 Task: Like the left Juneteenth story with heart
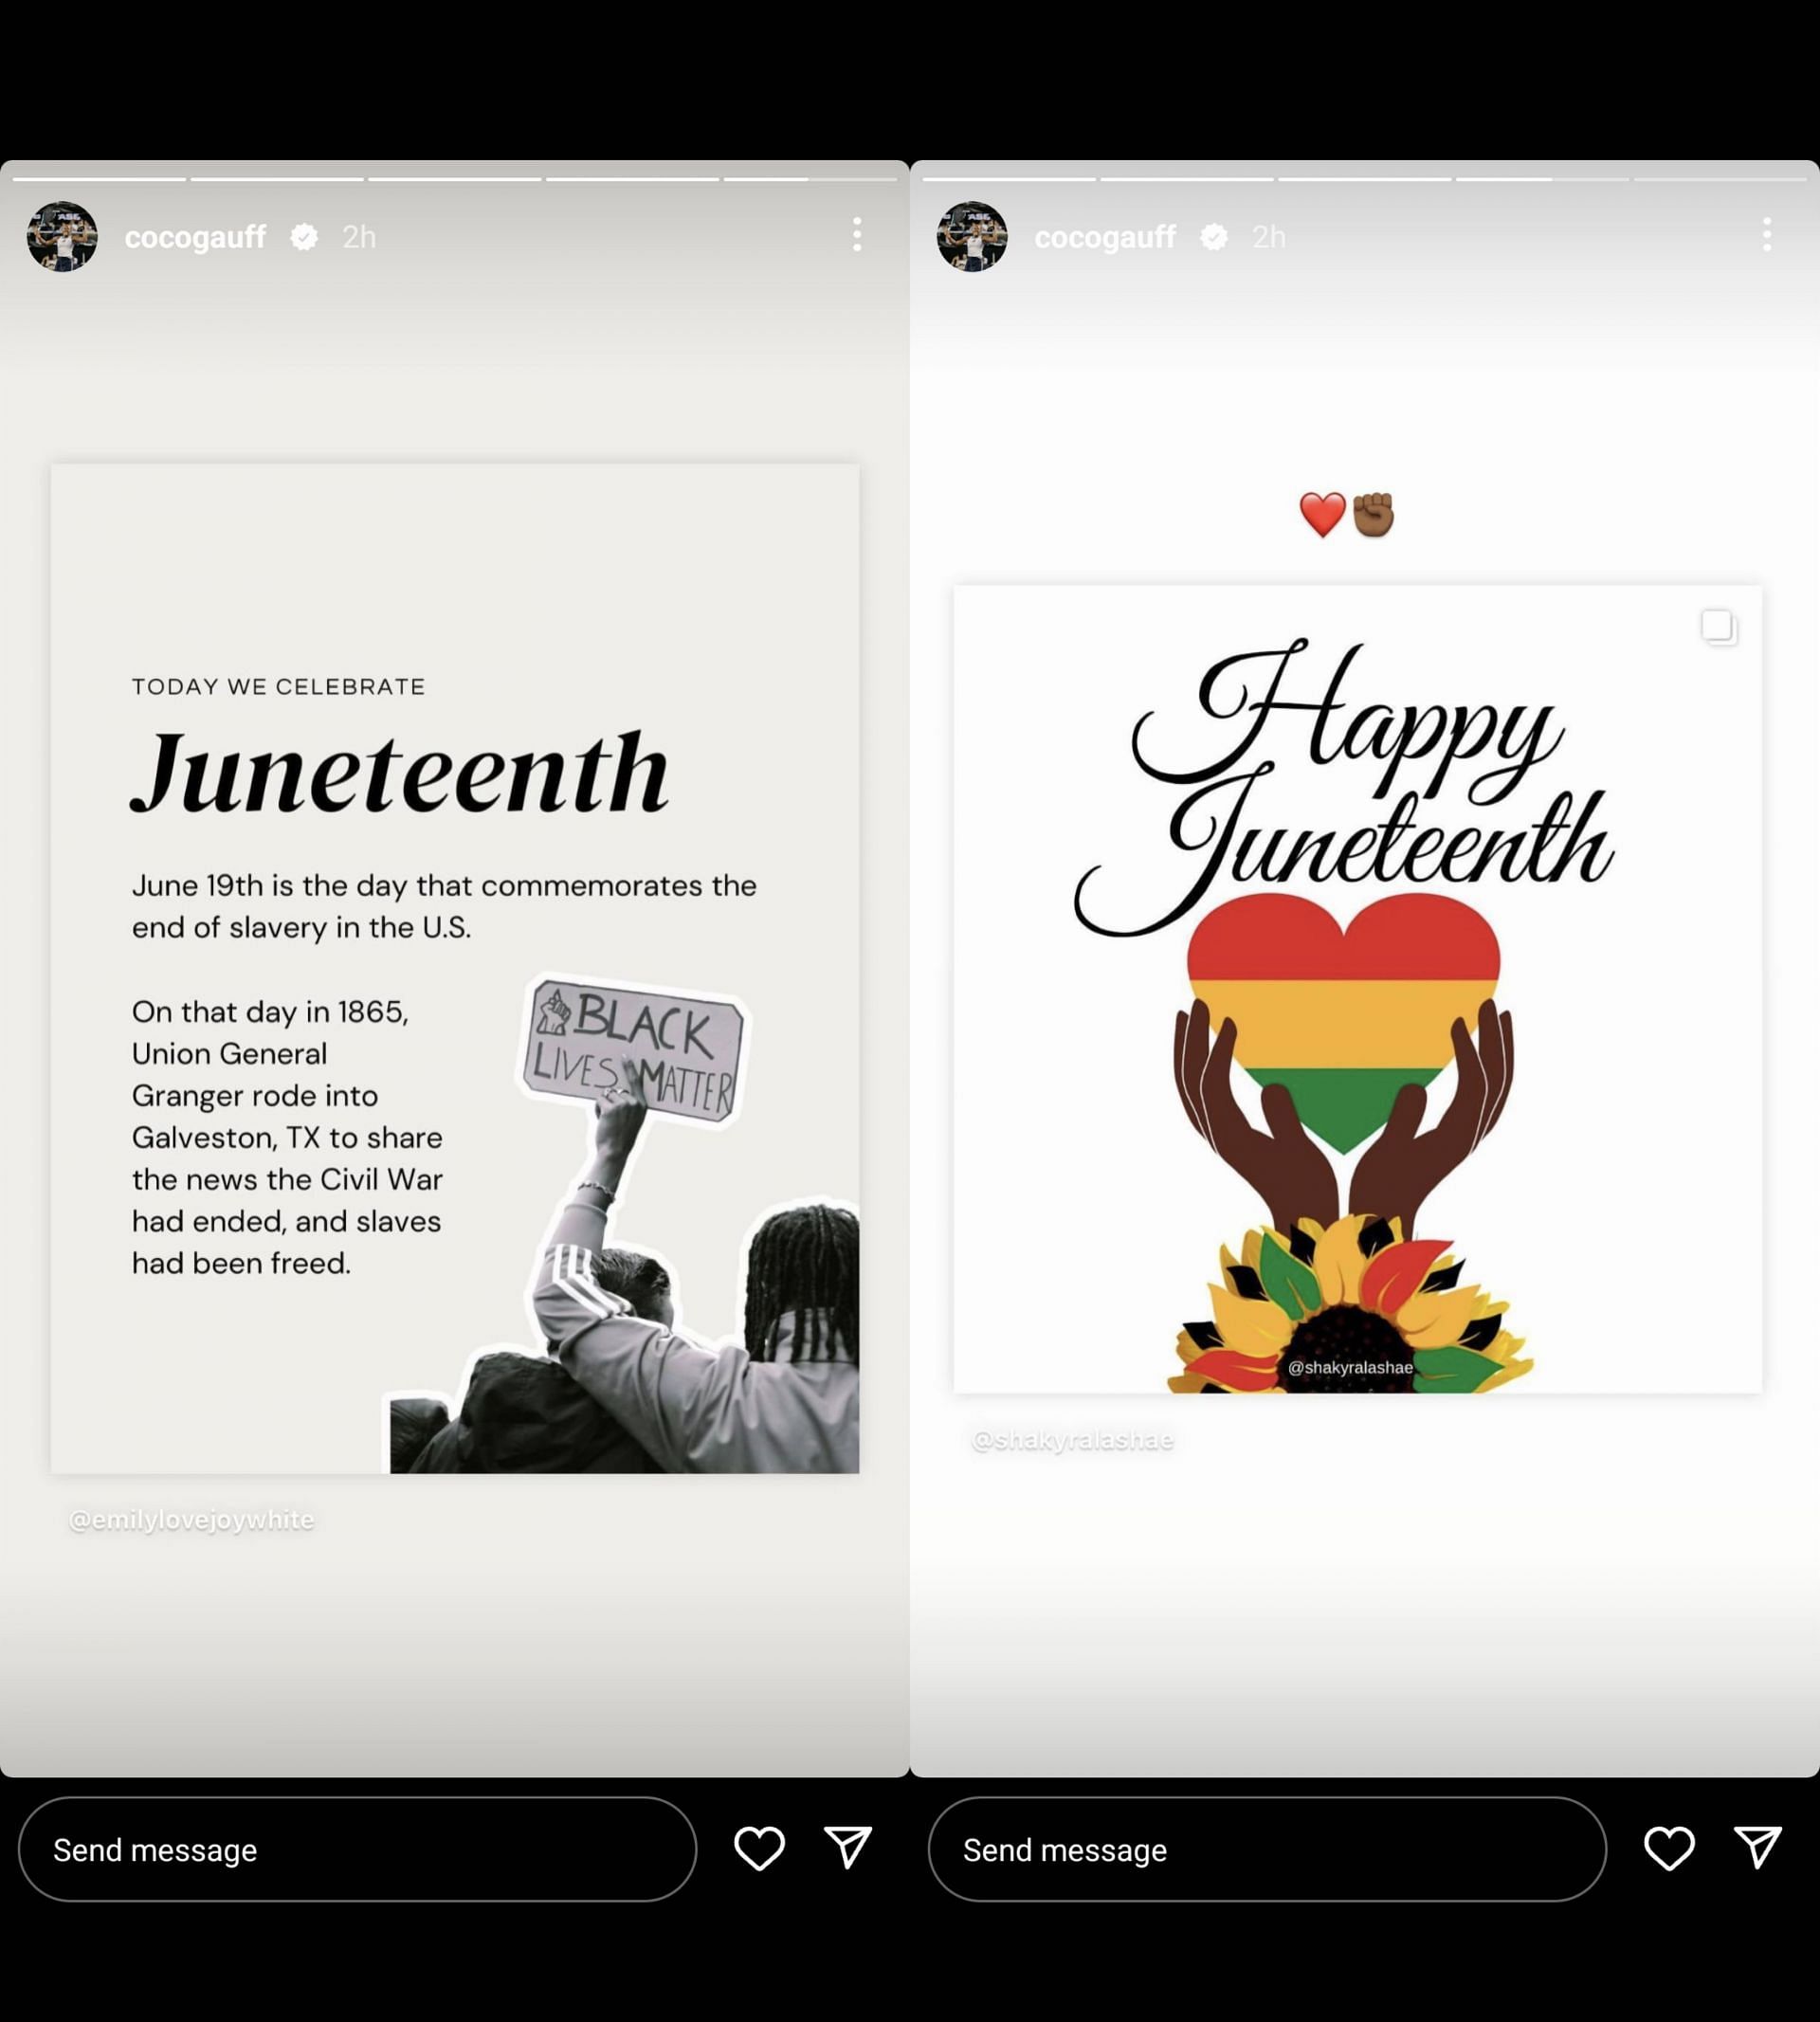[x=759, y=1848]
